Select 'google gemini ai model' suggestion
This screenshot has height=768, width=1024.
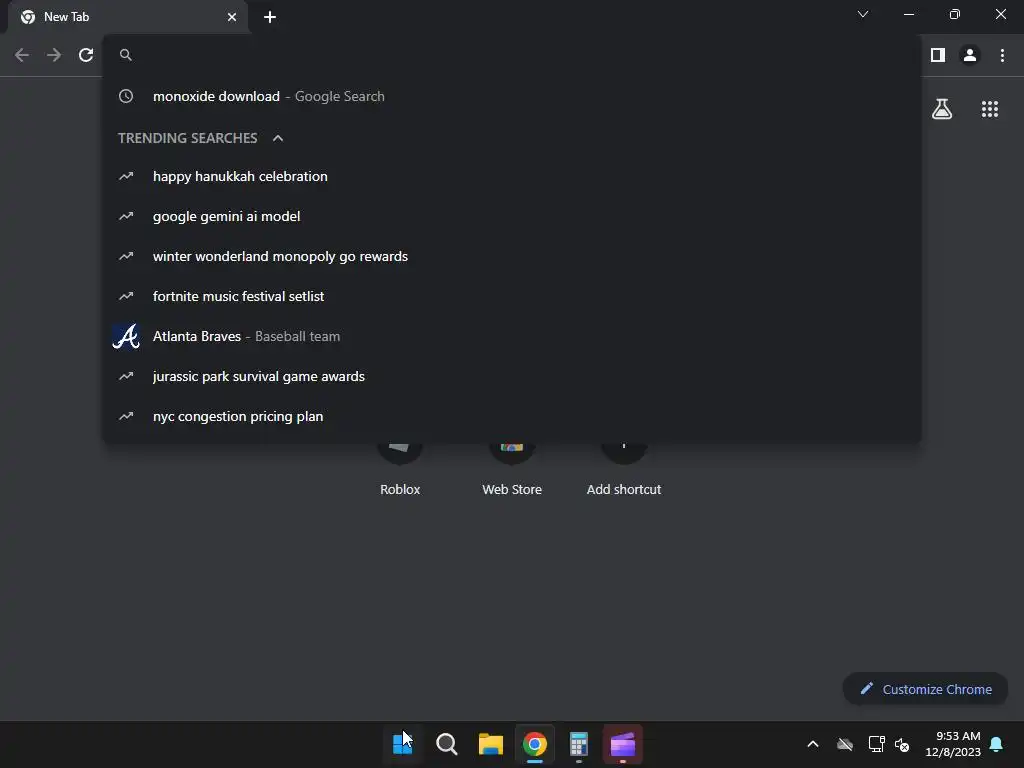(x=512, y=216)
